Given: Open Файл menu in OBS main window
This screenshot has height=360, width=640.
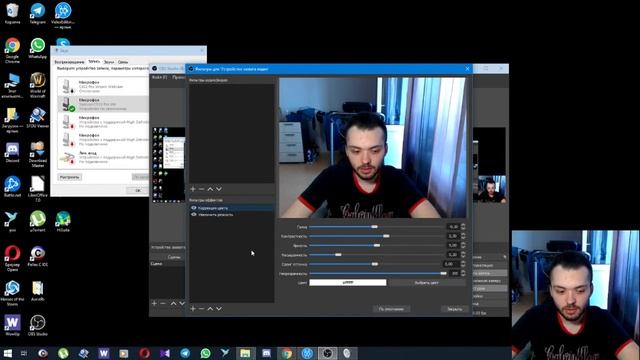Looking at the screenshot, I should (x=160, y=77).
